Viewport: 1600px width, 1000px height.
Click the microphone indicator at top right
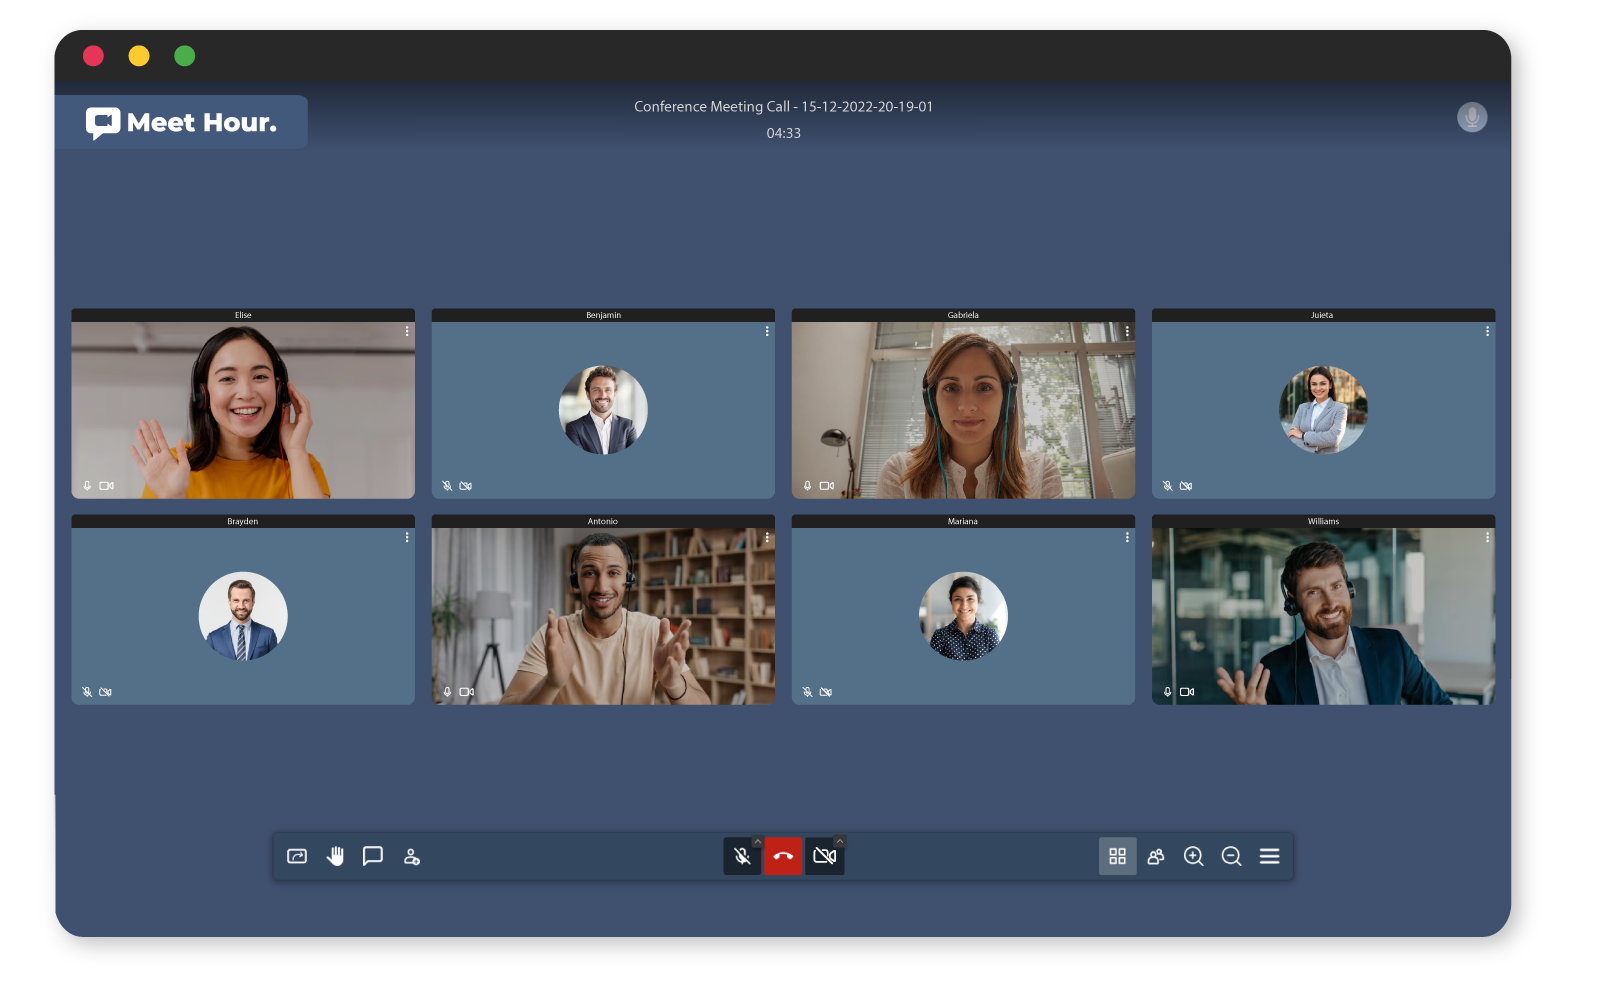tap(1471, 117)
